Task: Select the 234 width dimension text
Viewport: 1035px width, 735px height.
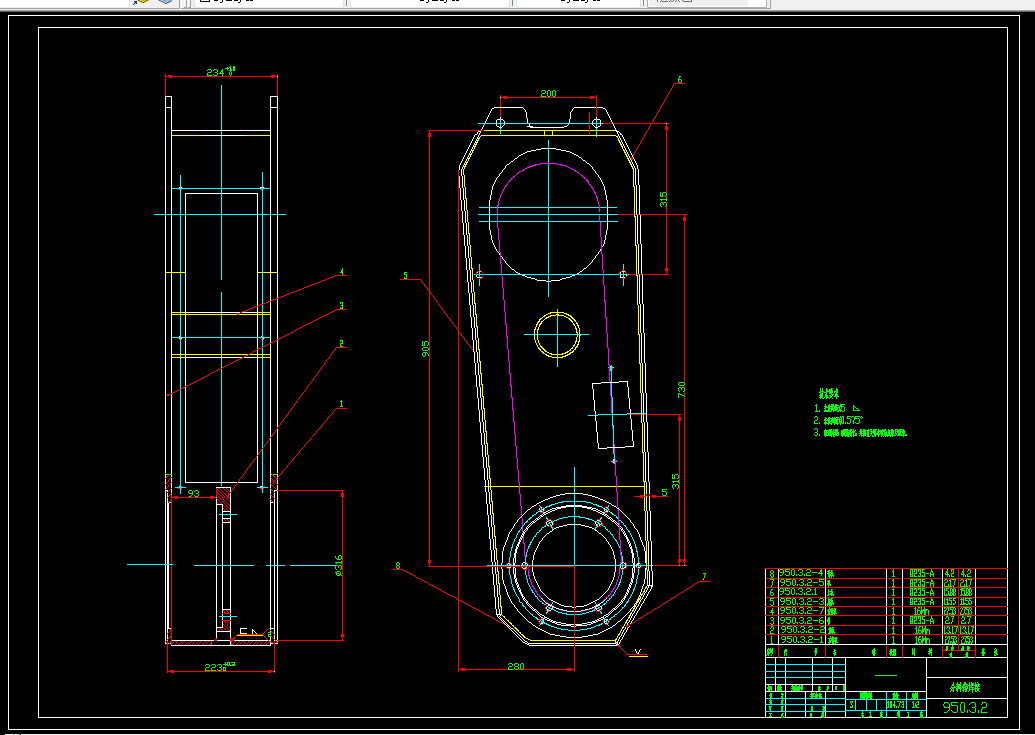Action: point(221,71)
